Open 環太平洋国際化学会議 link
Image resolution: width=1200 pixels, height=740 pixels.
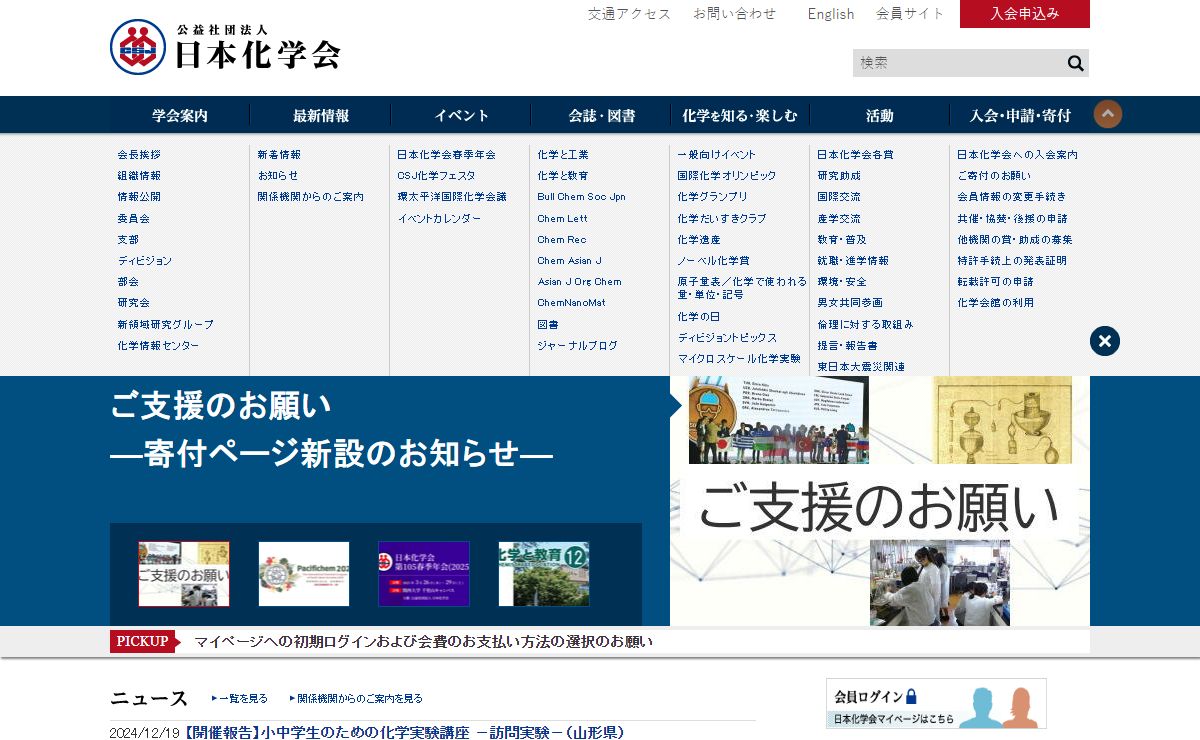pyautogui.click(x=452, y=197)
